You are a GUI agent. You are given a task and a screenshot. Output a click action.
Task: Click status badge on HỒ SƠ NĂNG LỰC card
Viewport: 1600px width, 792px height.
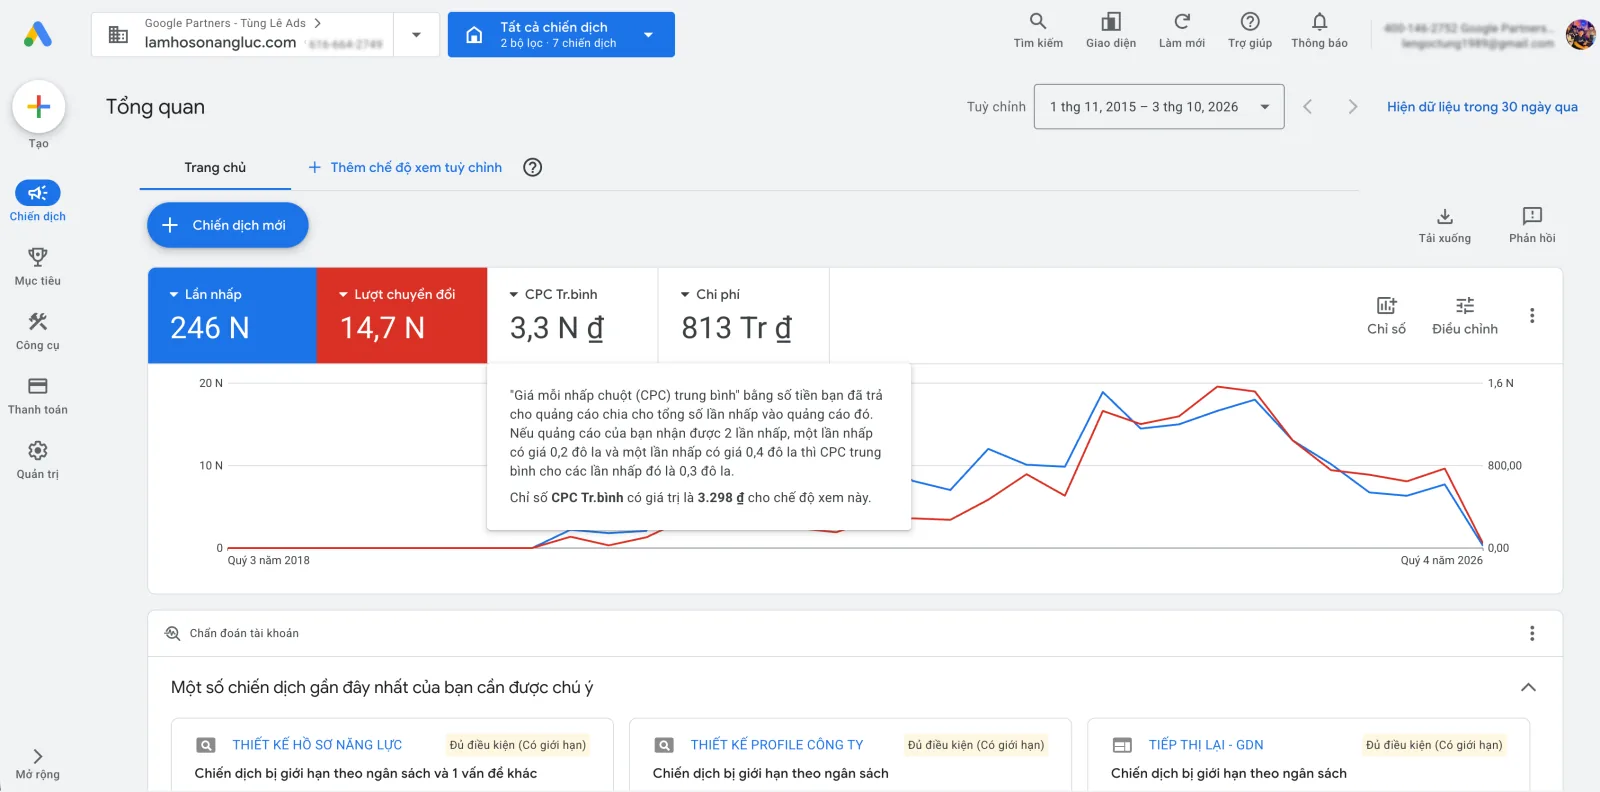click(x=518, y=745)
